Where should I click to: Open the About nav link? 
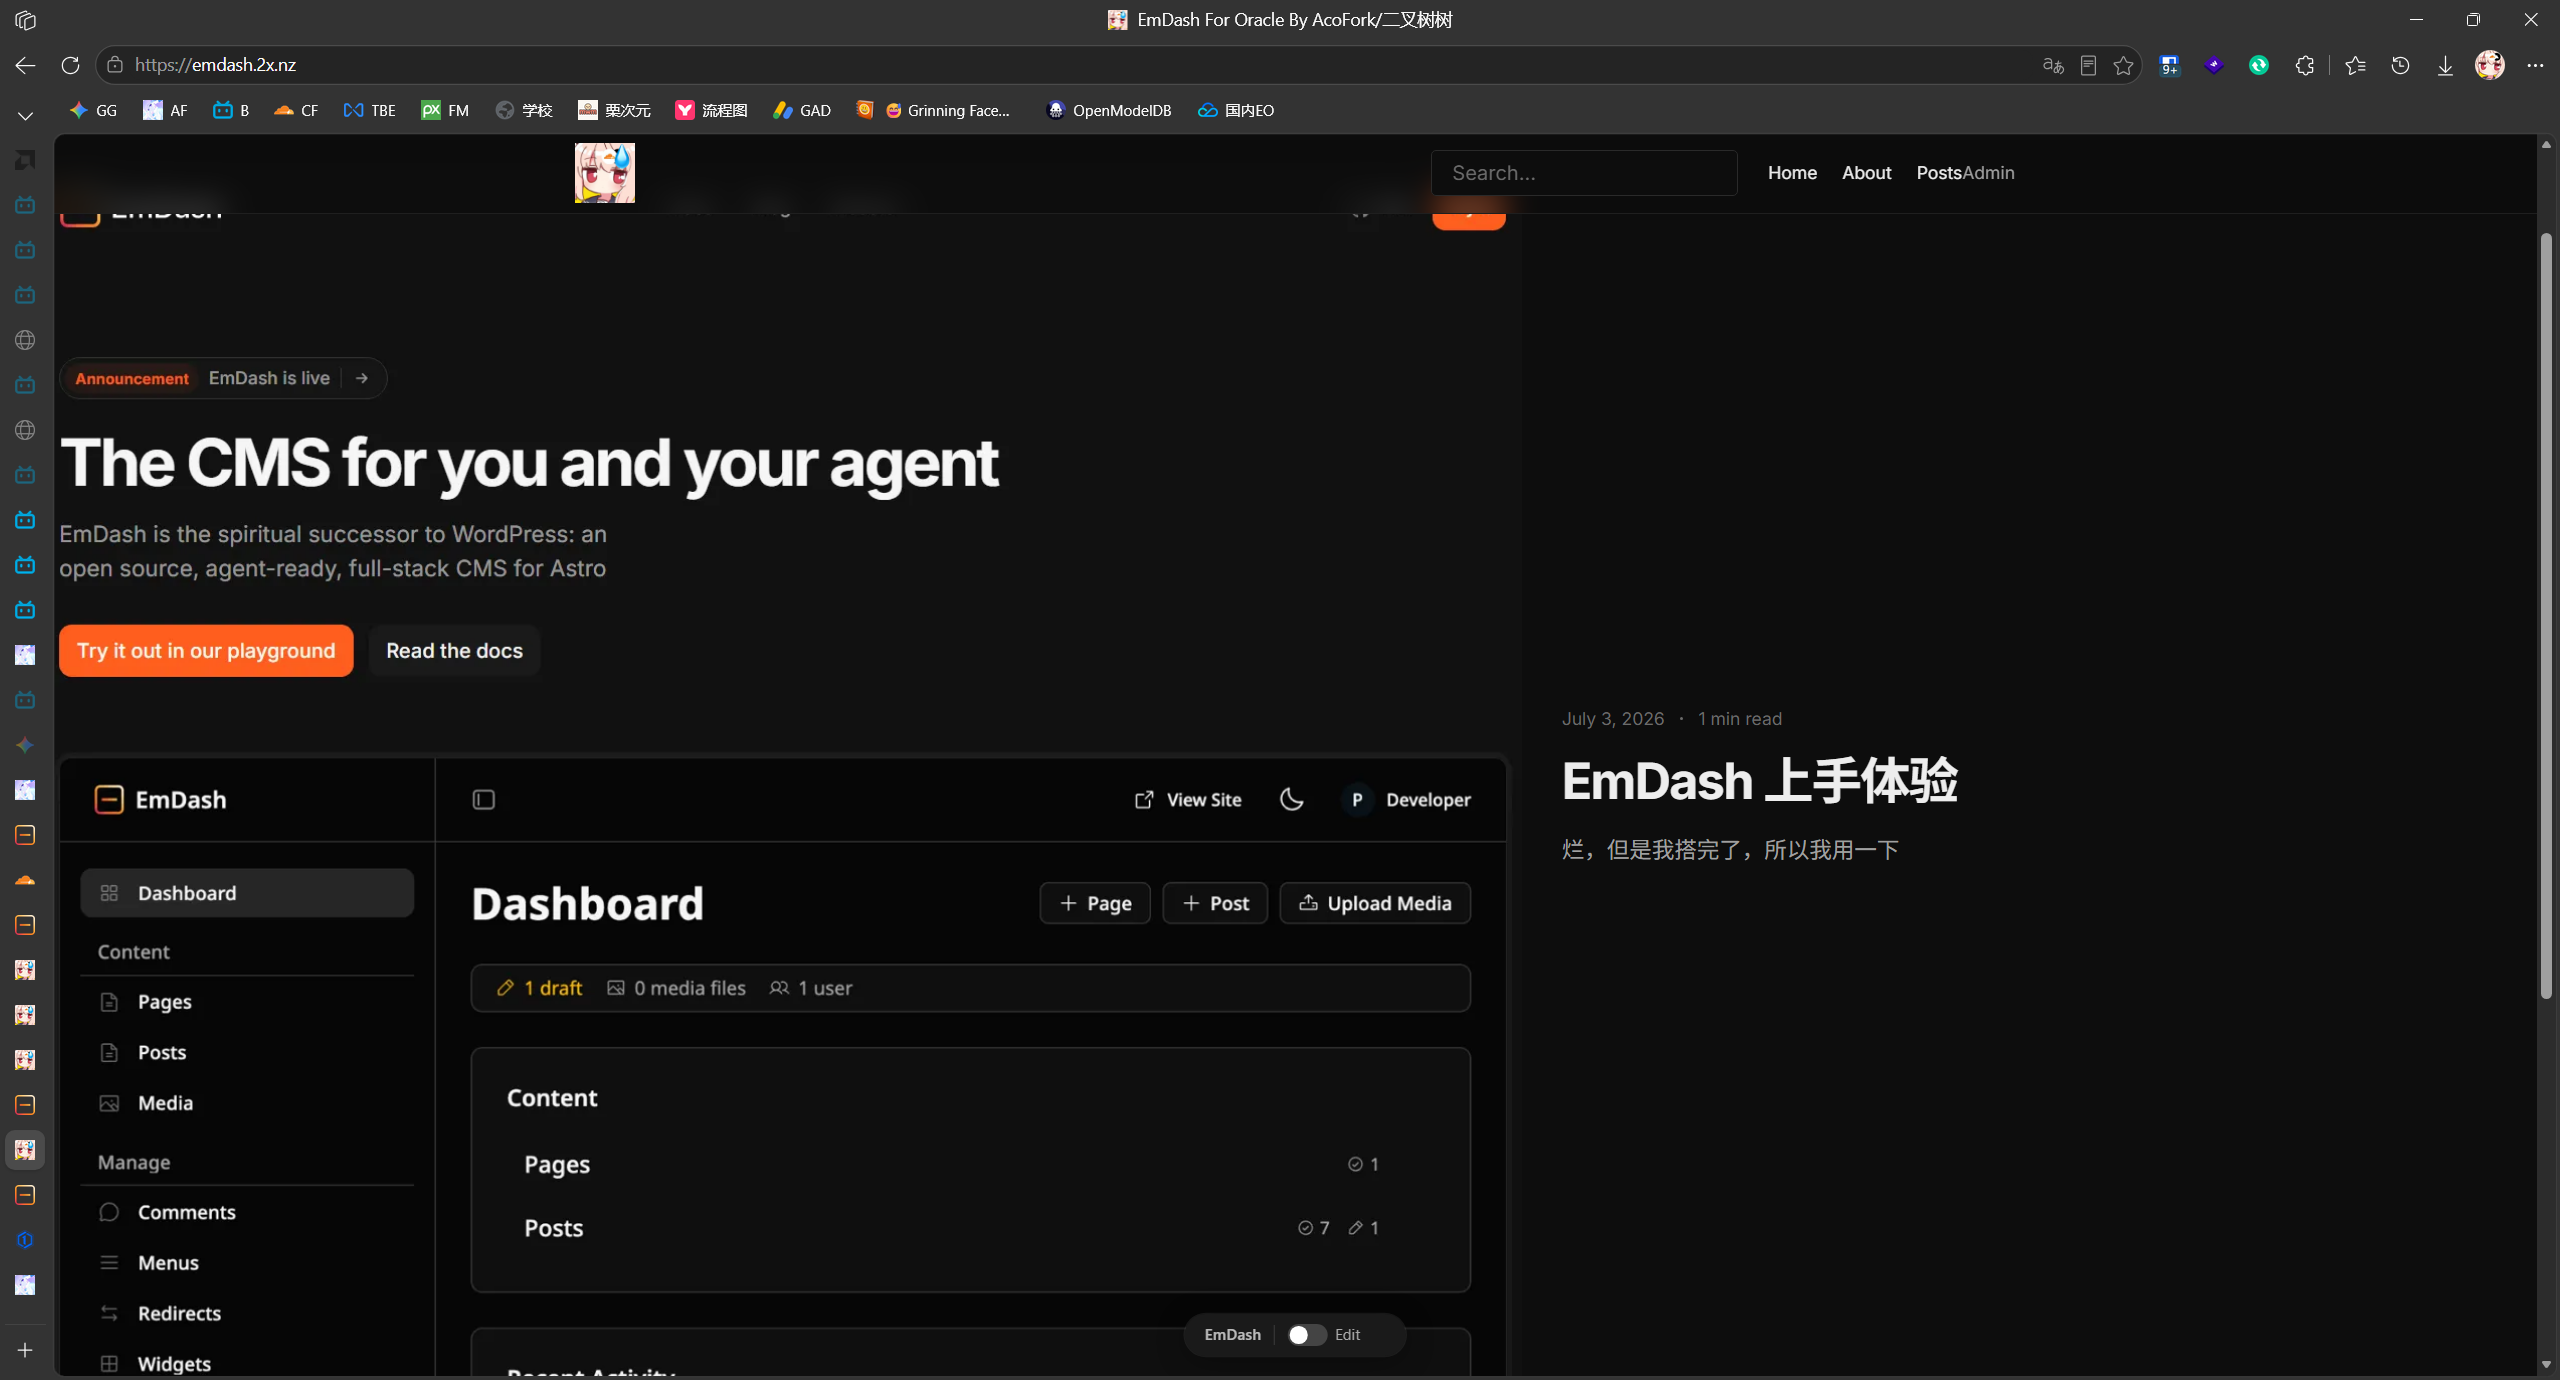click(x=1866, y=173)
